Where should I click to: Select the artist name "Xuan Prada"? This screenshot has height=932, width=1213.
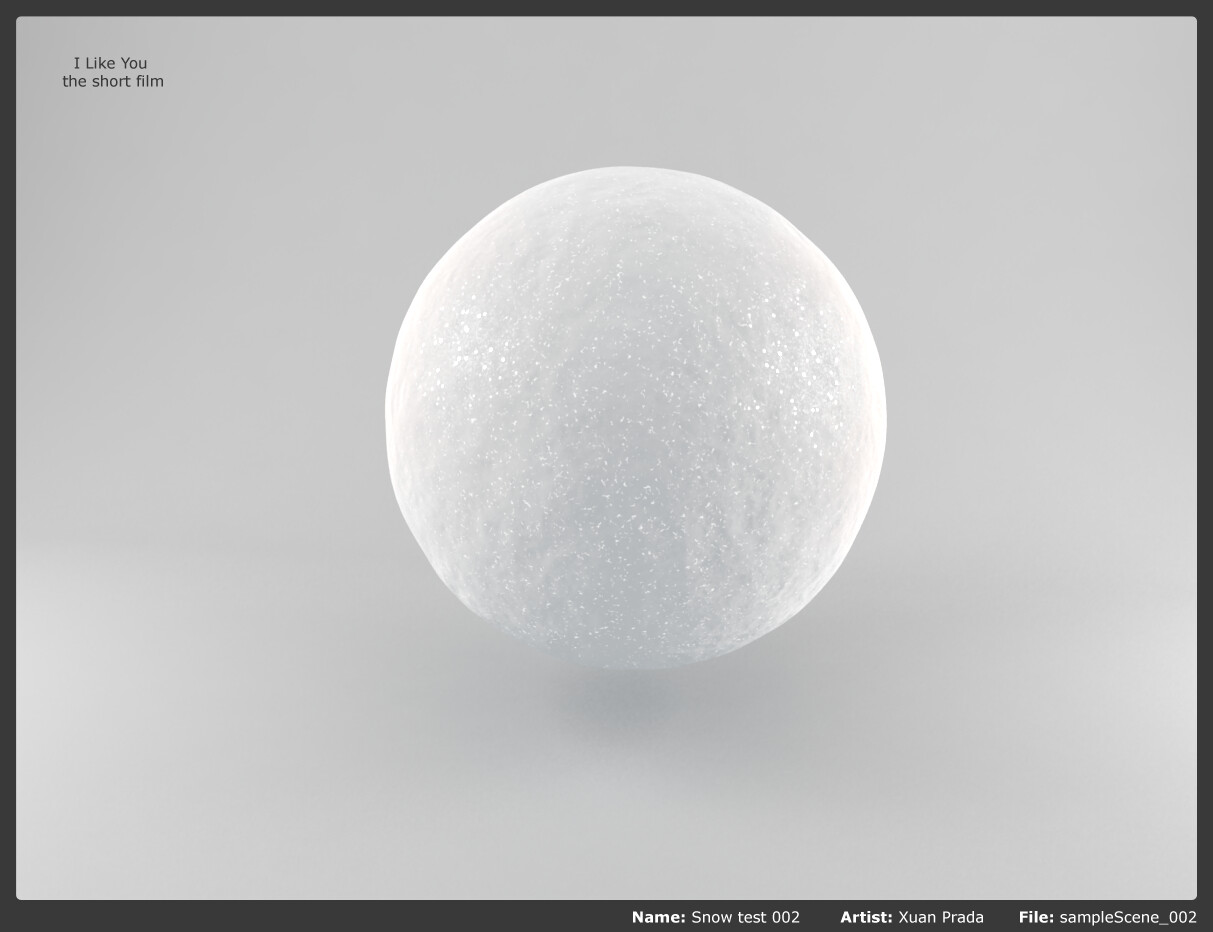pyautogui.click(x=941, y=917)
